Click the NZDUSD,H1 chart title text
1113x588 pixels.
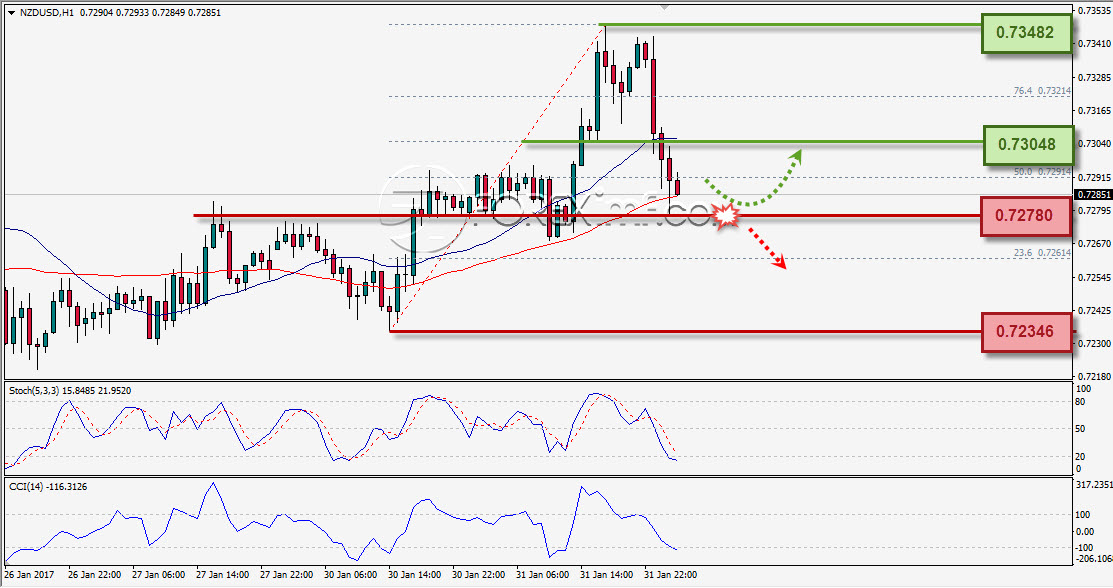pos(46,13)
